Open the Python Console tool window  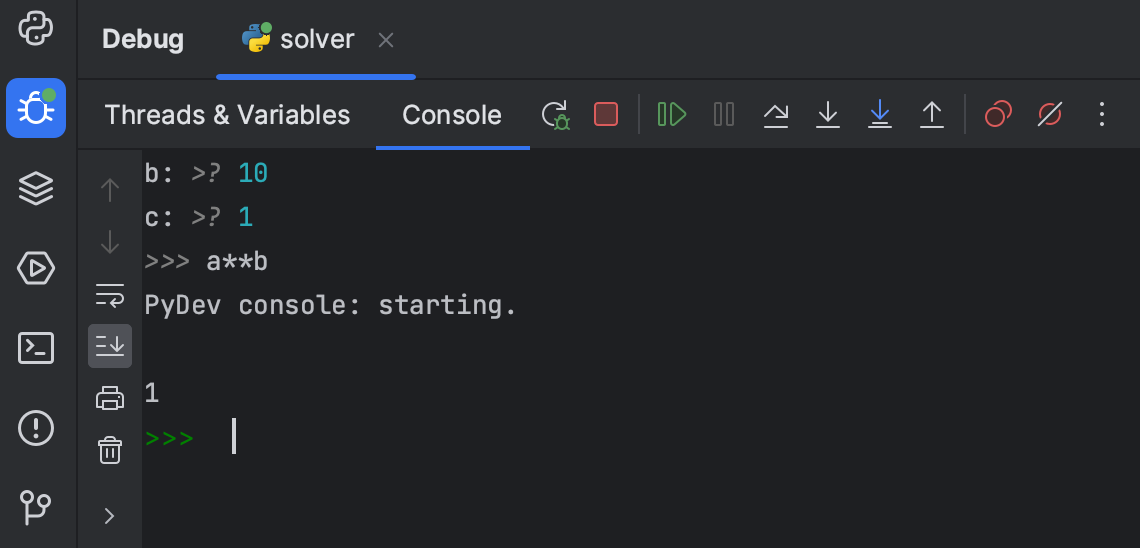(x=36, y=28)
